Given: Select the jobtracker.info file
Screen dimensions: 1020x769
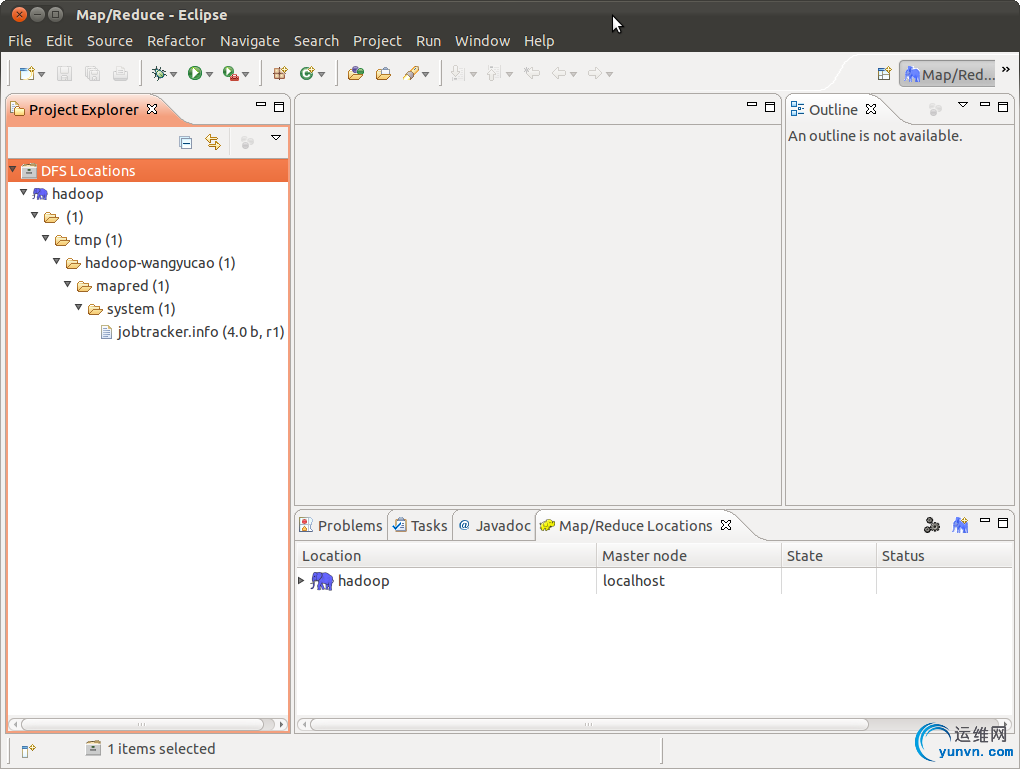Looking at the screenshot, I should point(193,332).
